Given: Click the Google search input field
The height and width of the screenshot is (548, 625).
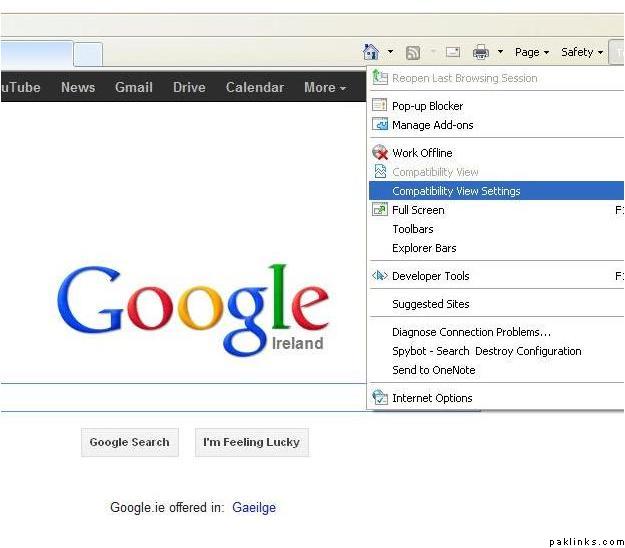Looking at the screenshot, I should [180, 397].
